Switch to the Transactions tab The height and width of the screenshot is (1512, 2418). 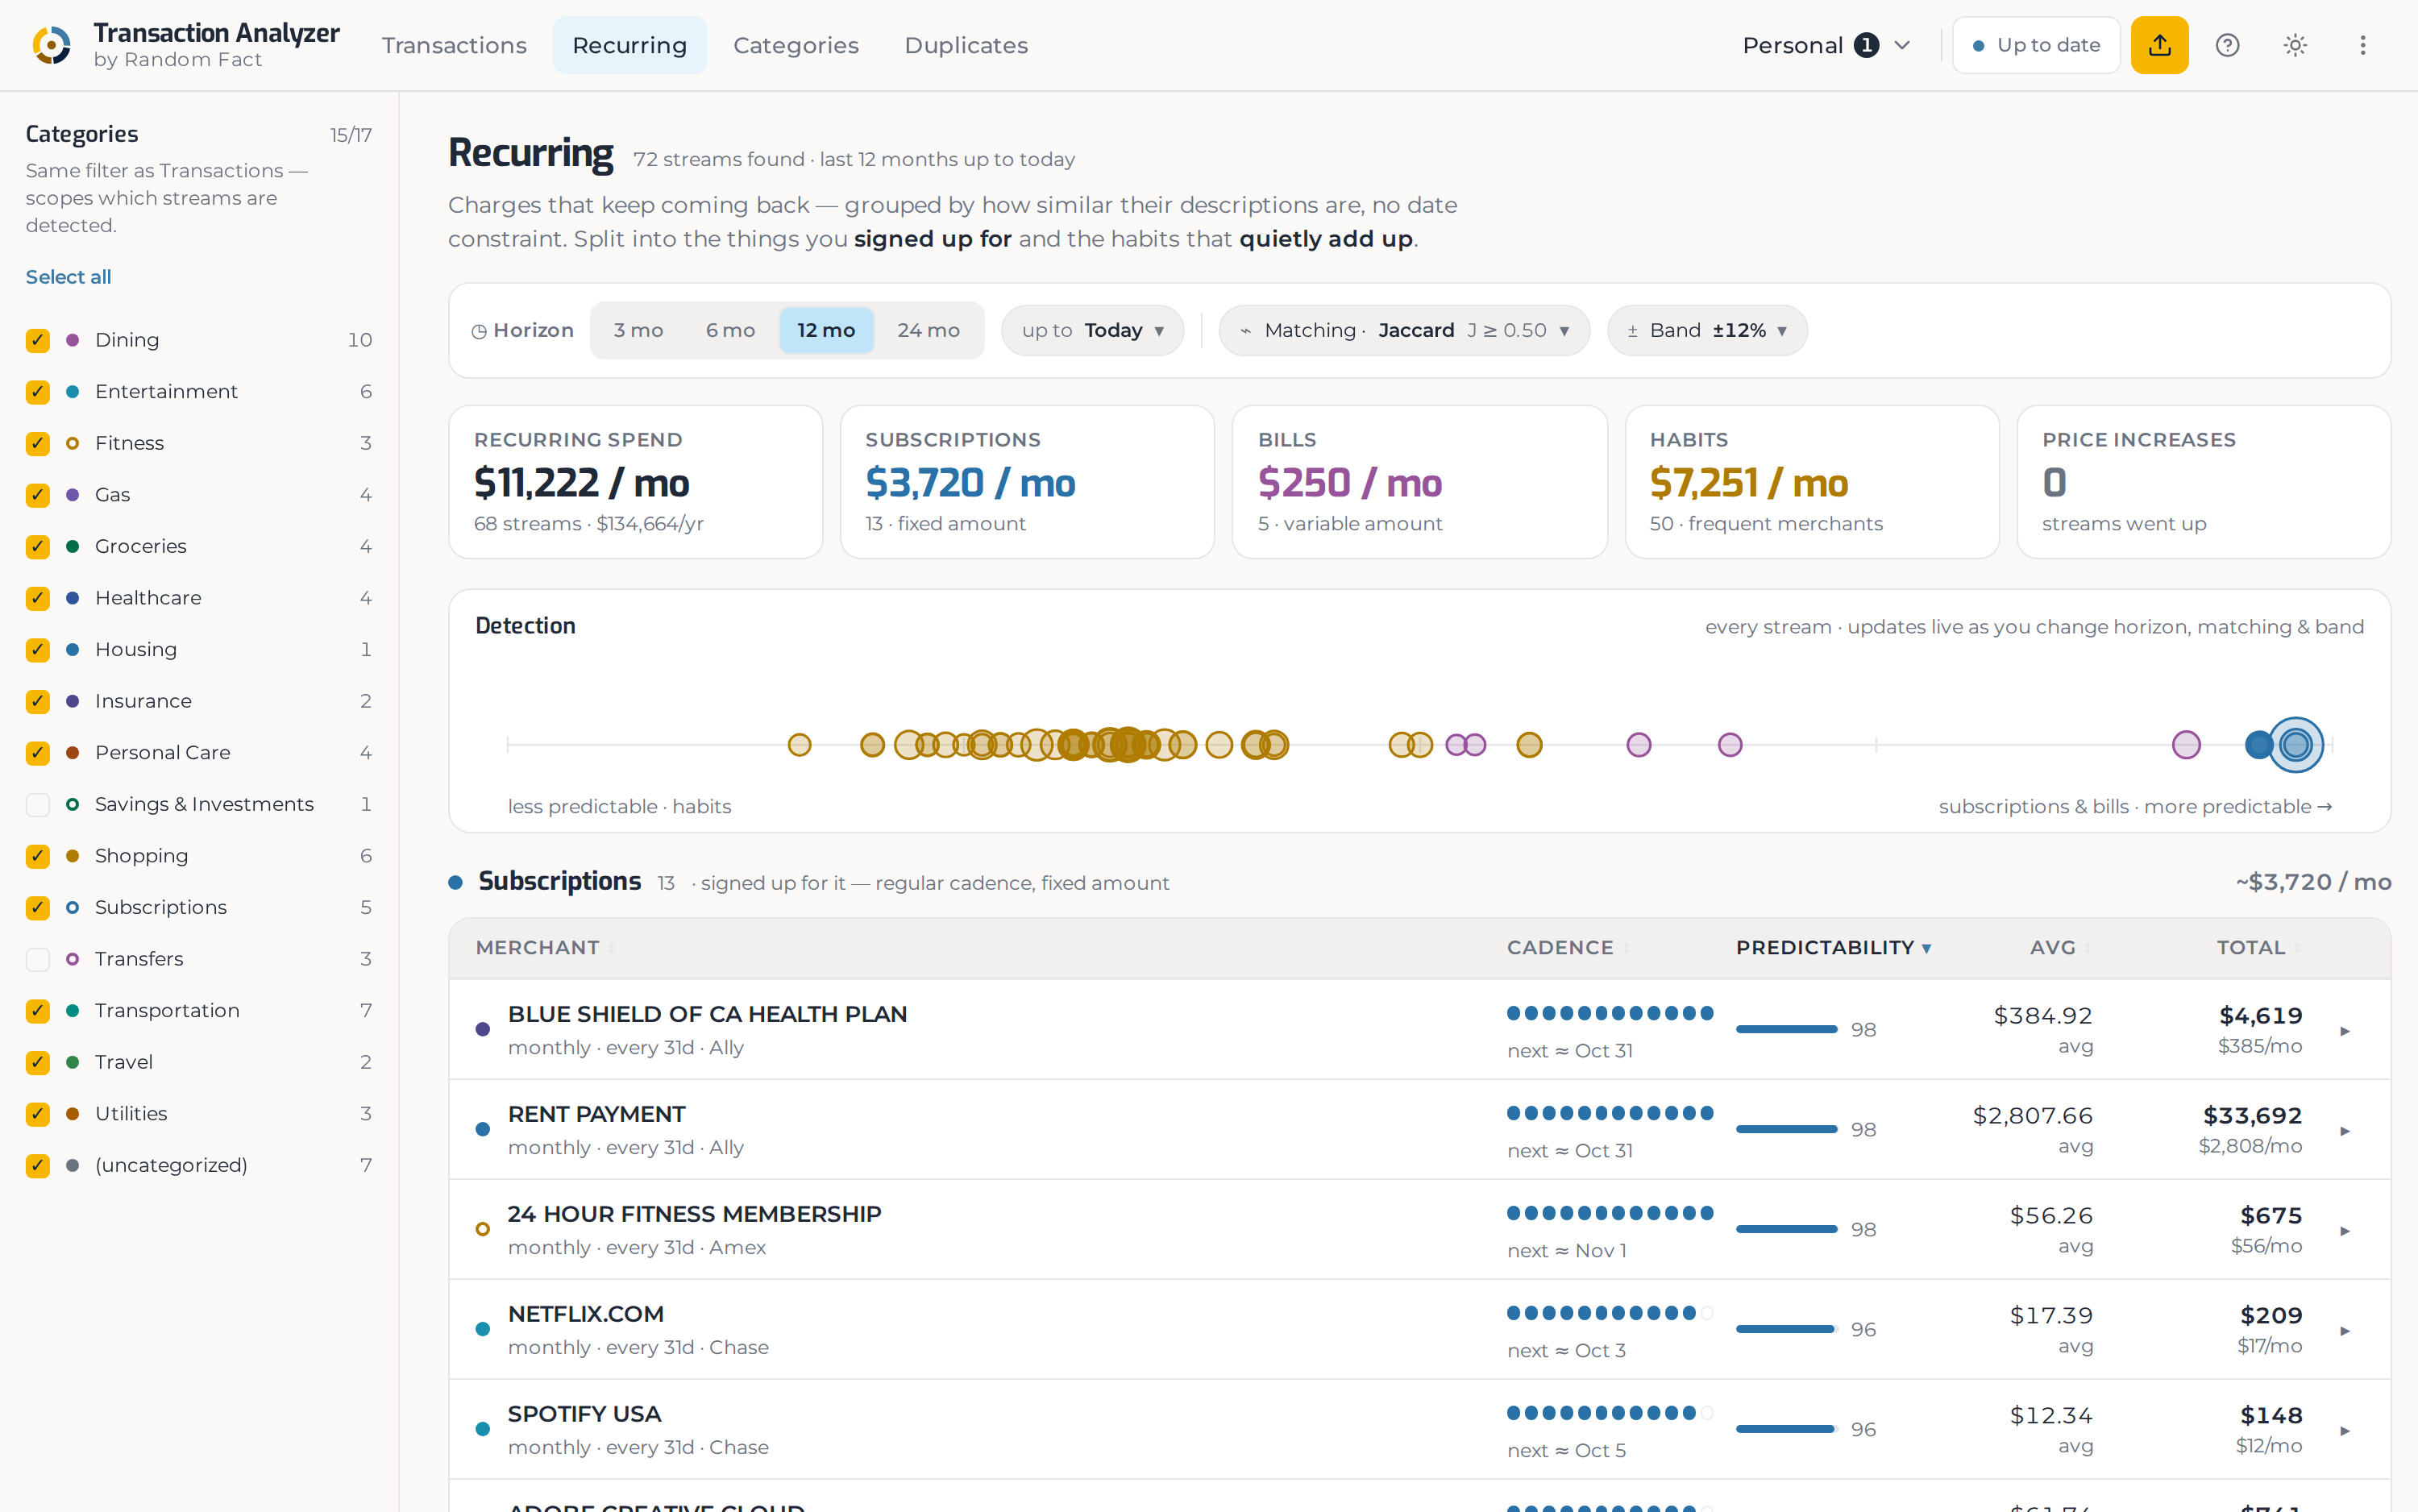pos(454,45)
